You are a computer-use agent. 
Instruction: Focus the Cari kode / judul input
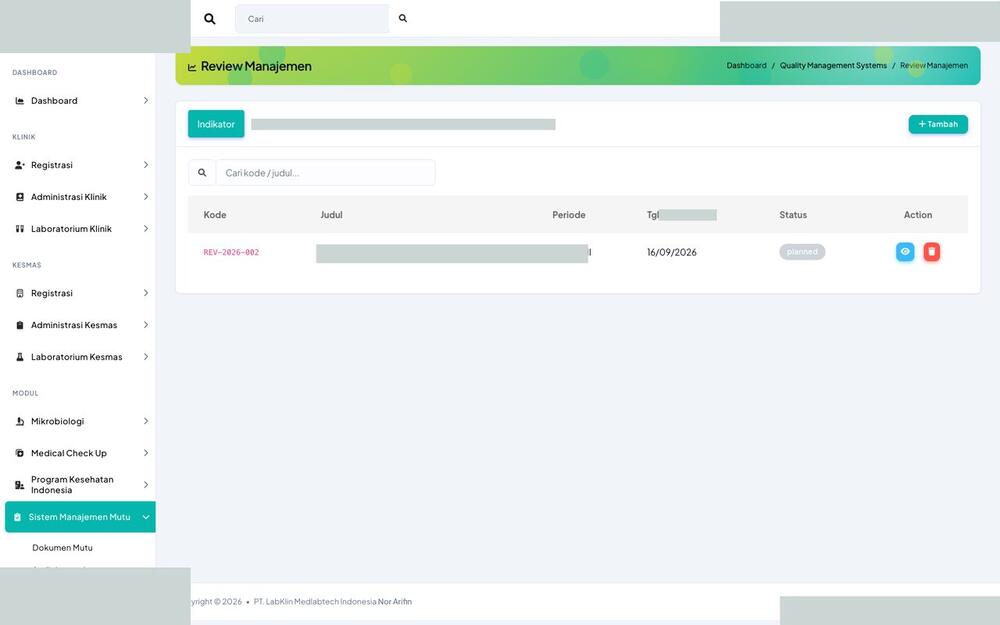click(325, 173)
